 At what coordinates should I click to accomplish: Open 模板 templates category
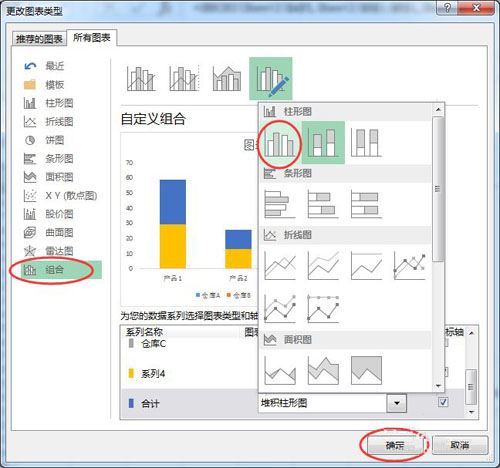tap(61, 85)
